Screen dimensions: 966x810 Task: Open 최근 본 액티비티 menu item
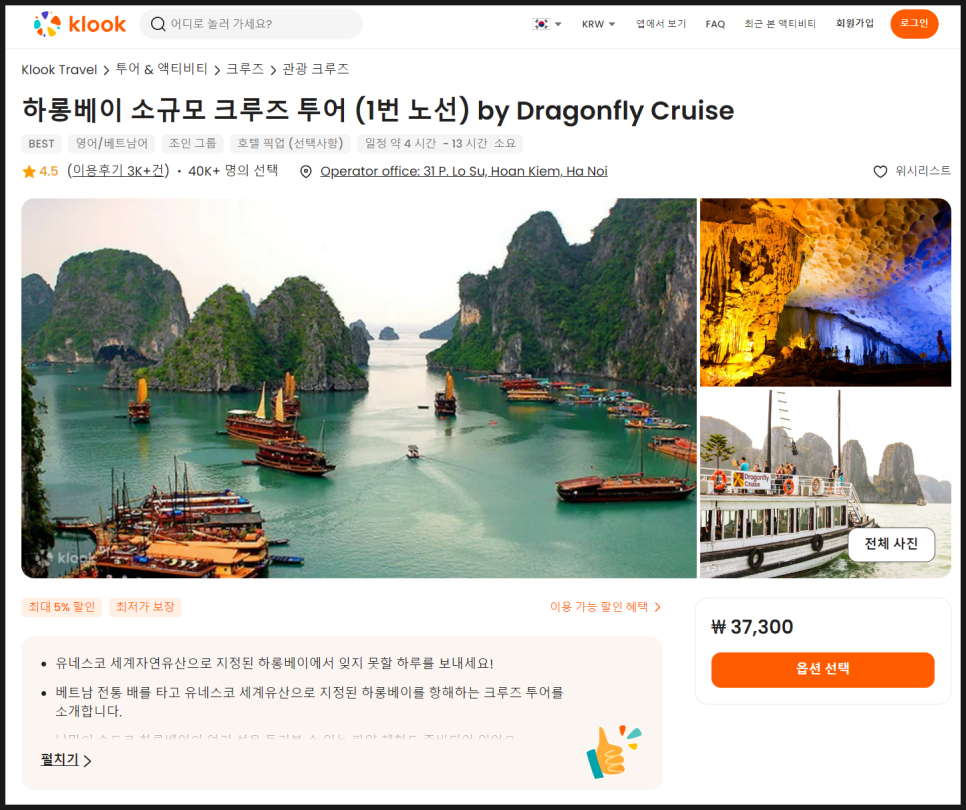[780, 24]
